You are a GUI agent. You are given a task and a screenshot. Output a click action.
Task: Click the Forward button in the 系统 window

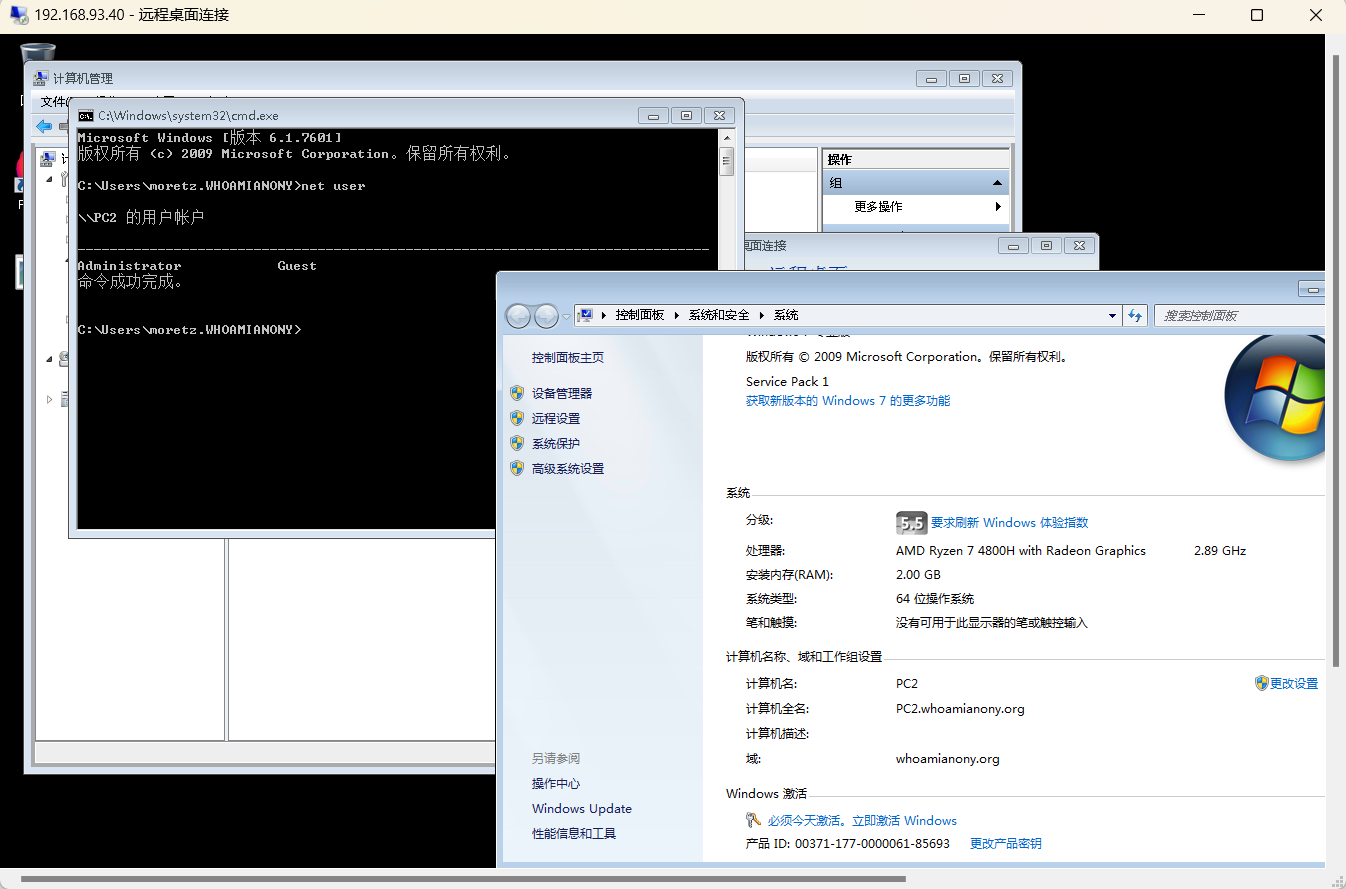tap(546, 316)
